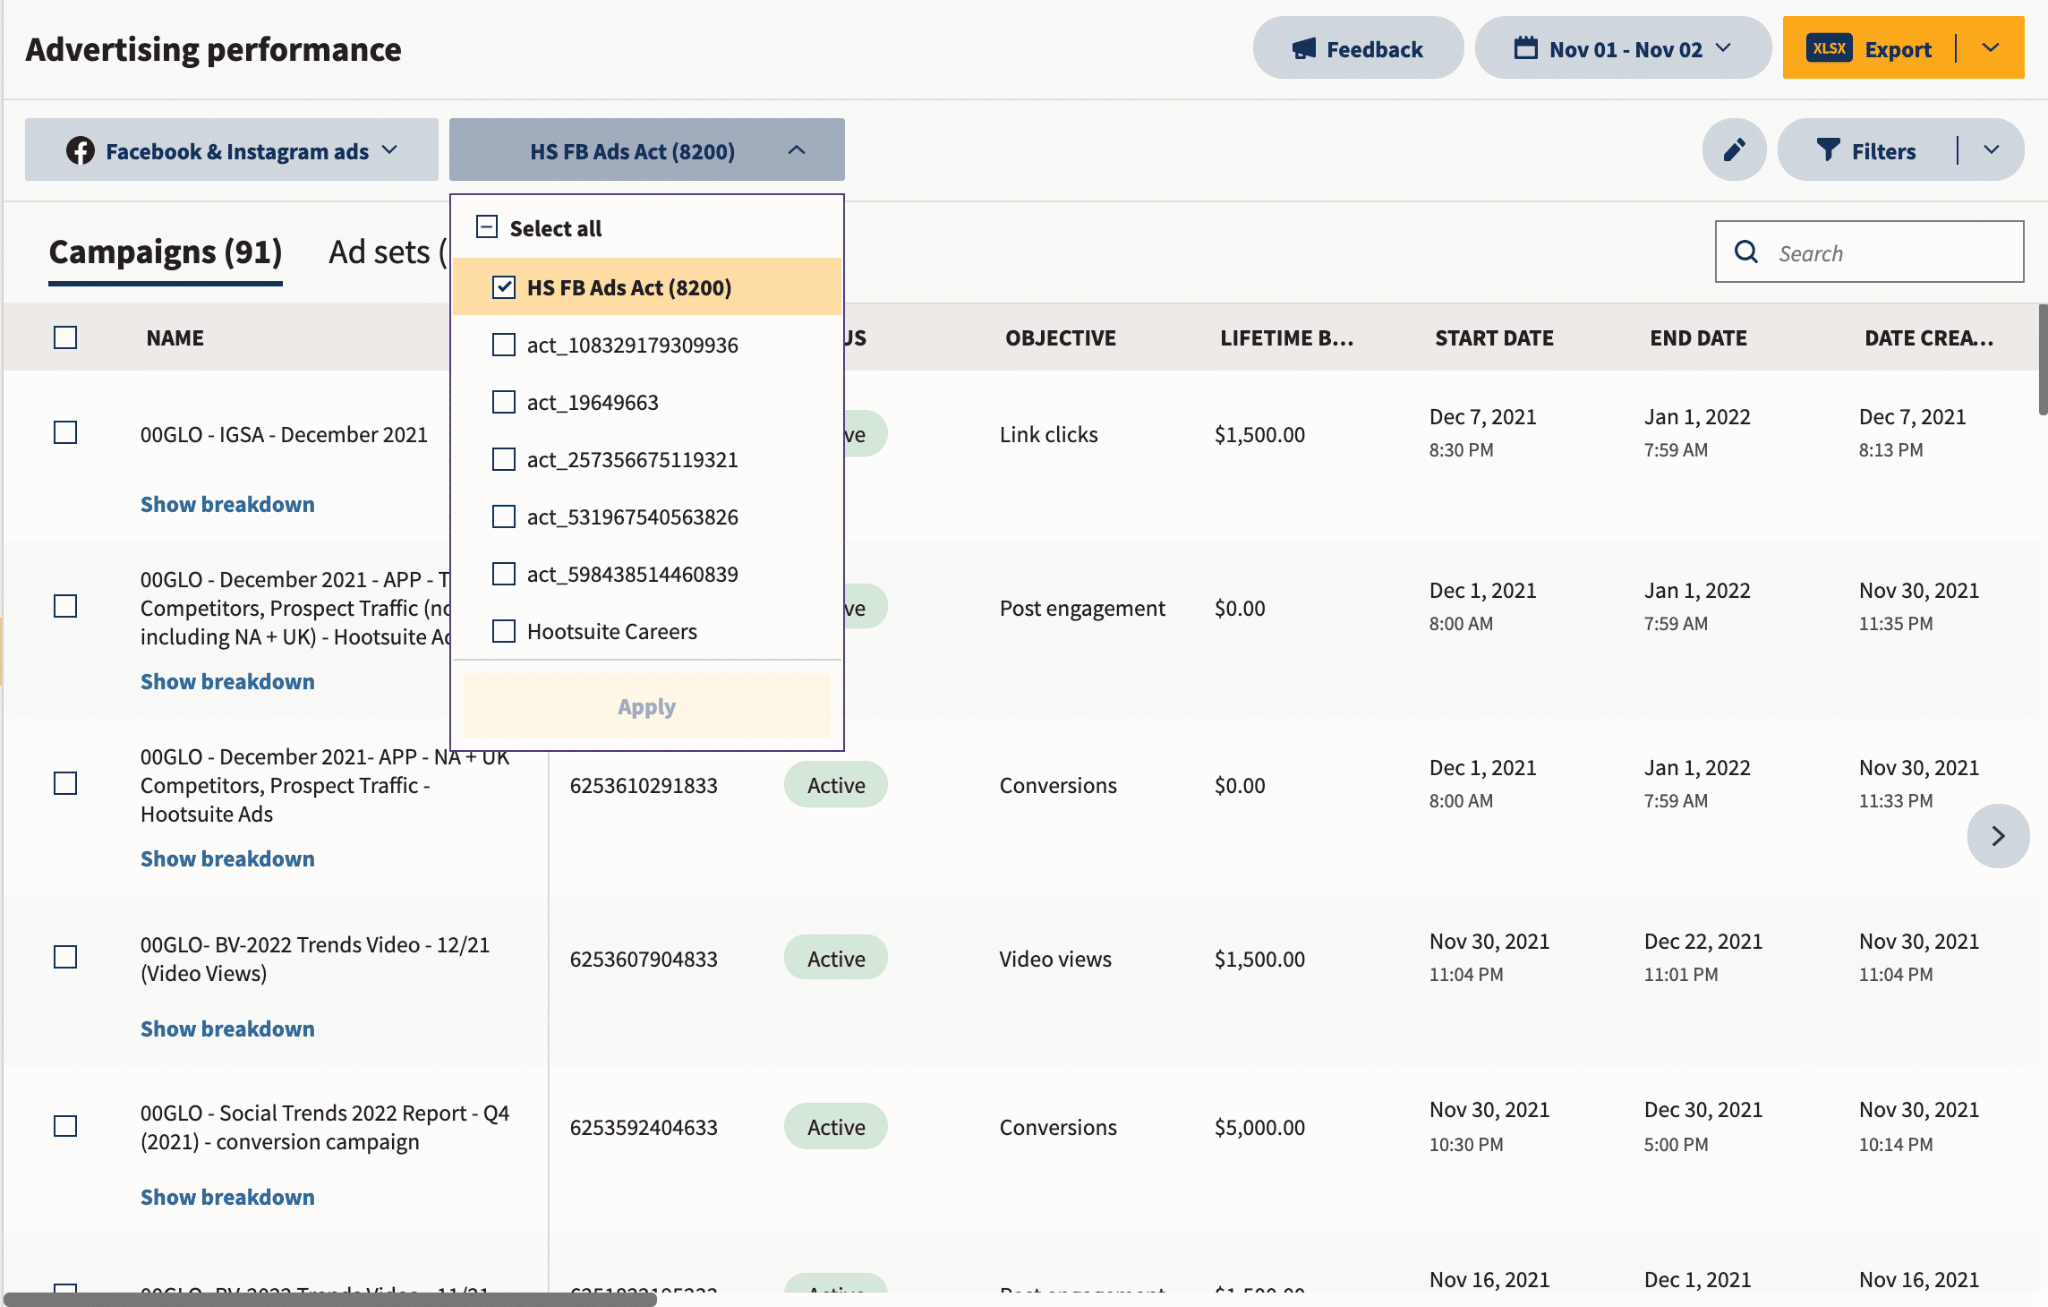Screen dimensions: 2048x1307
Task: Click the horizontal scrollbar at the bottom
Action: 330,1299
